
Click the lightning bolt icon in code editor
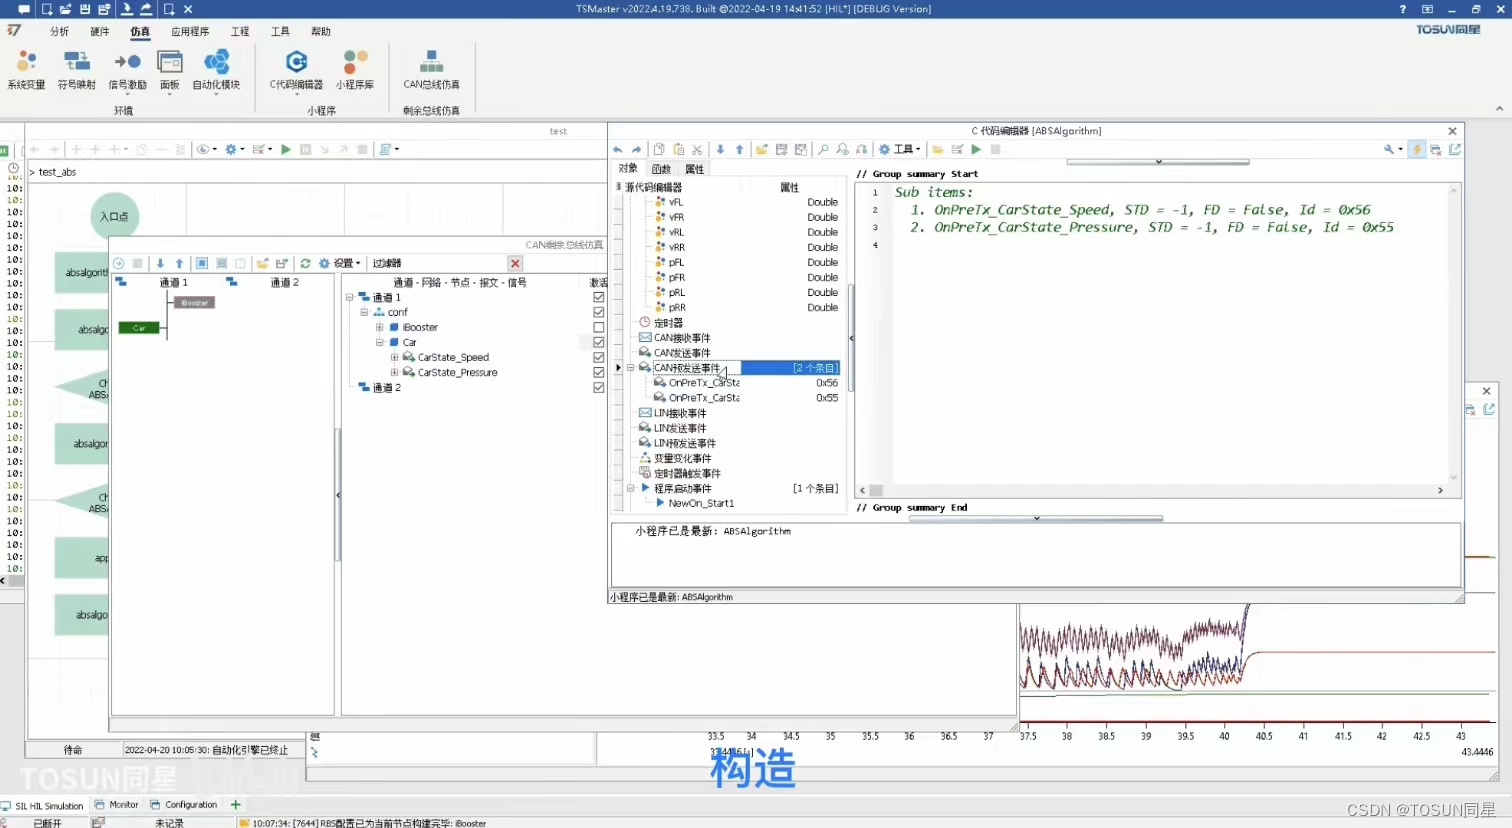coord(1417,150)
